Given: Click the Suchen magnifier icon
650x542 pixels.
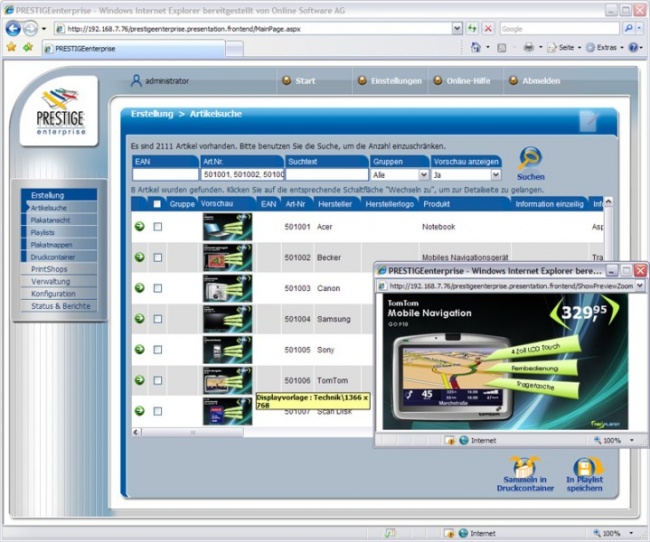Looking at the screenshot, I should click(530, 159).
